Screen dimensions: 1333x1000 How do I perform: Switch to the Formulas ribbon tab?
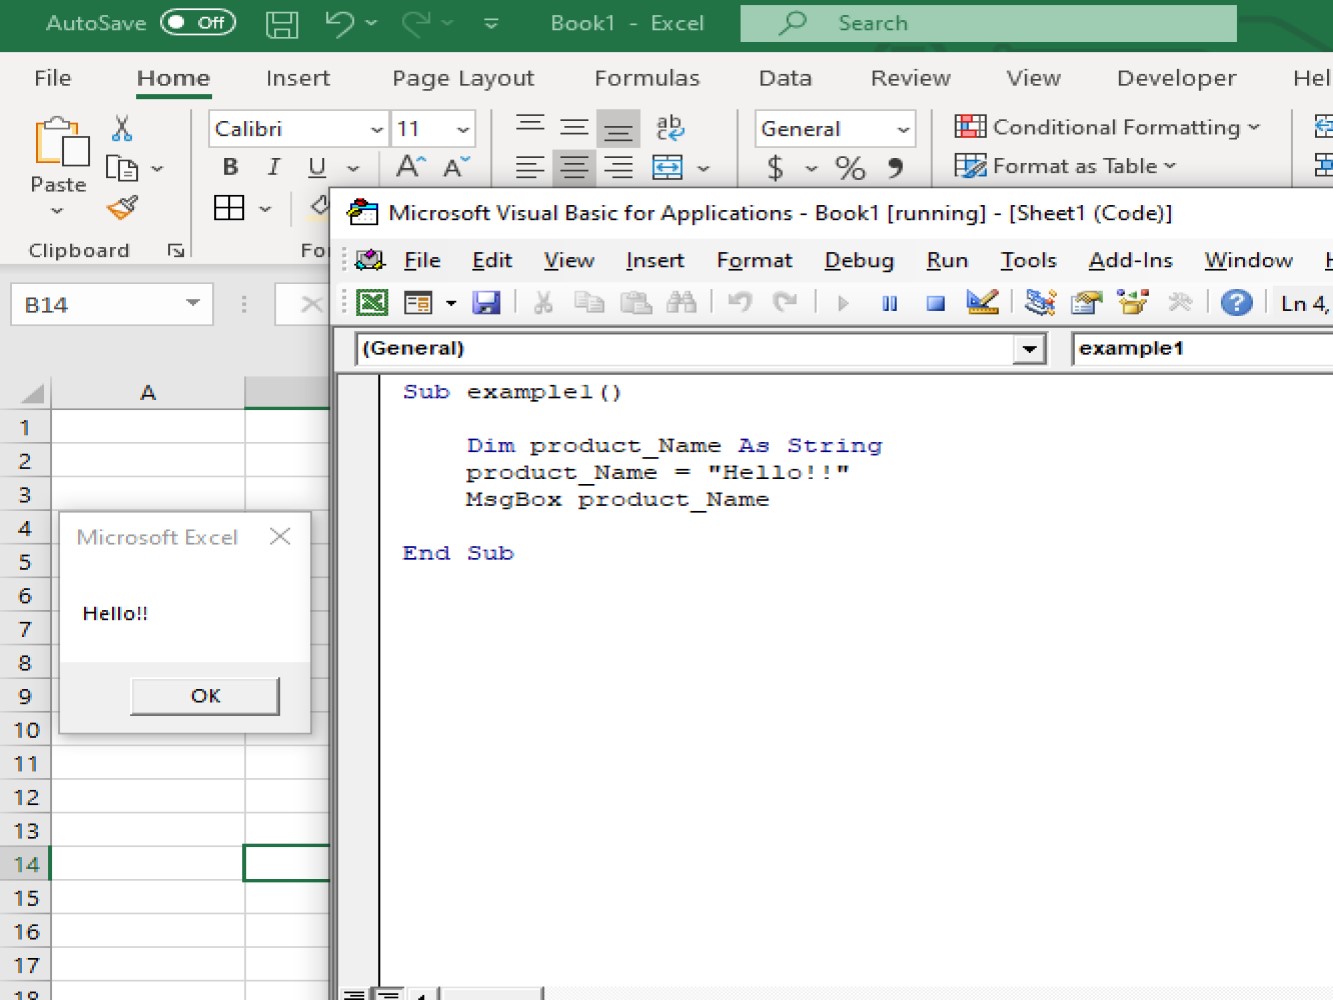point(647,78)
